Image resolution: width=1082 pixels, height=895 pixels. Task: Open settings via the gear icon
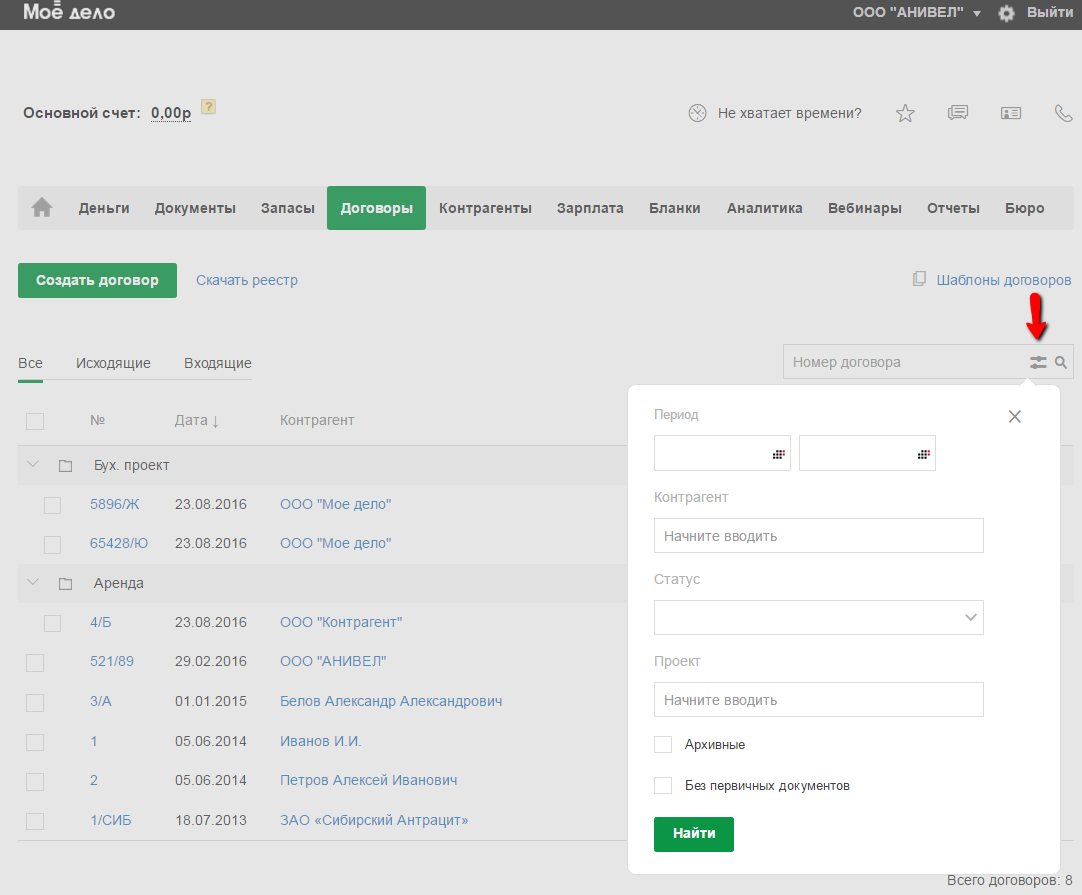point(1006,13)
